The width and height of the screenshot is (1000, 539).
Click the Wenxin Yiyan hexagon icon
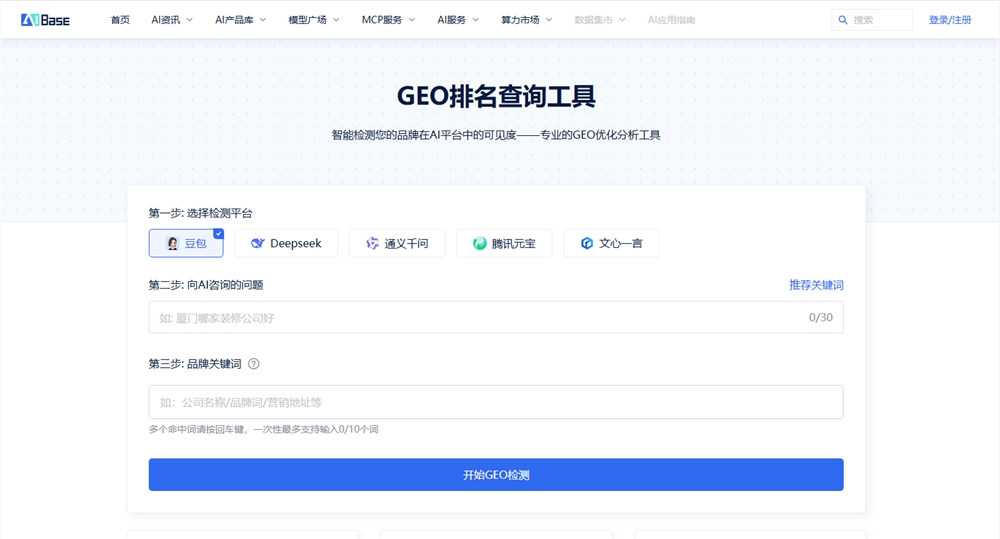click(x=587, y=243)
